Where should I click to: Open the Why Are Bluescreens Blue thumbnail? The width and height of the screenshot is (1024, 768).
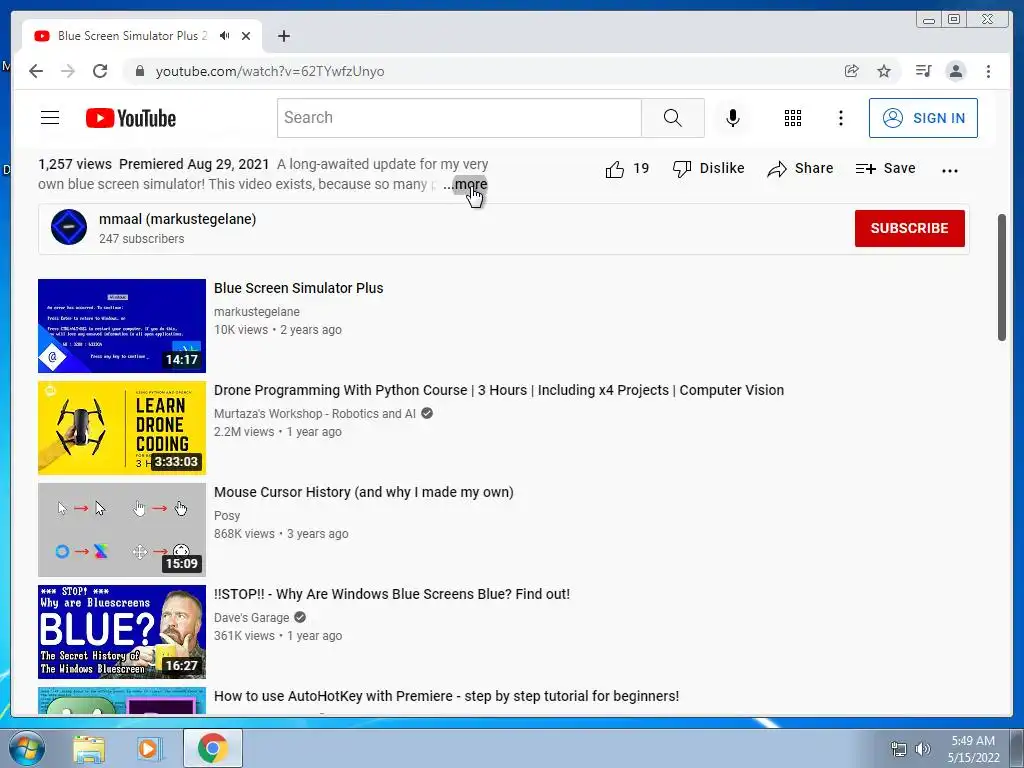point(121,632)
